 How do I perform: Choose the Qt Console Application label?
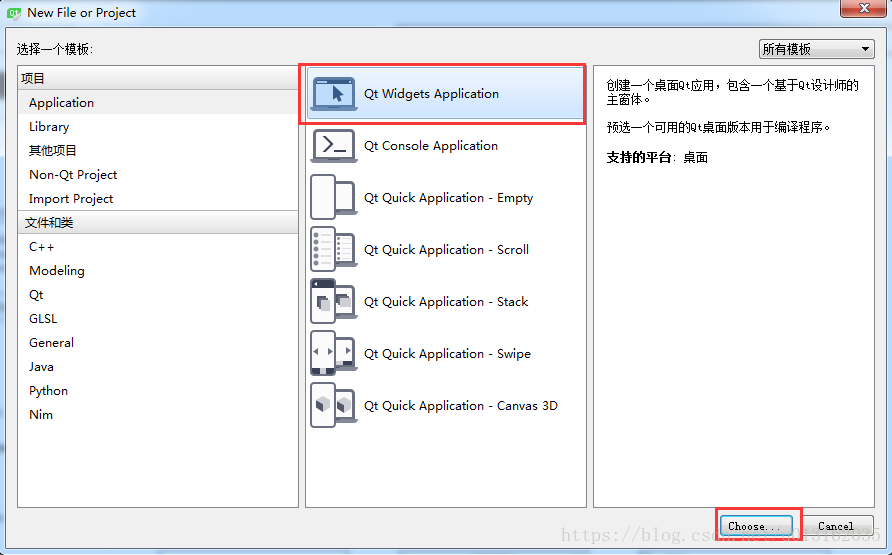pyautogui.click(x=431, y=146)
